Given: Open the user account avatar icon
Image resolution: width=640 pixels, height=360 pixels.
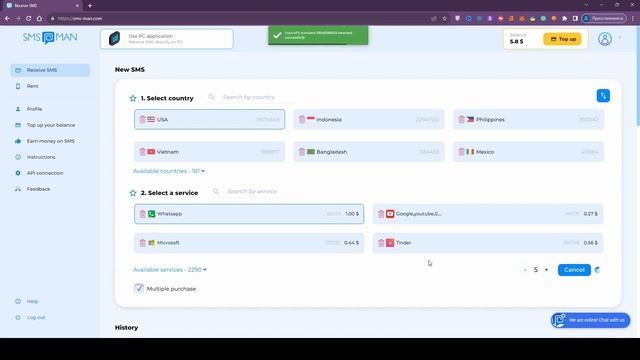Looking at the screenshot, I should click(605, 39).
